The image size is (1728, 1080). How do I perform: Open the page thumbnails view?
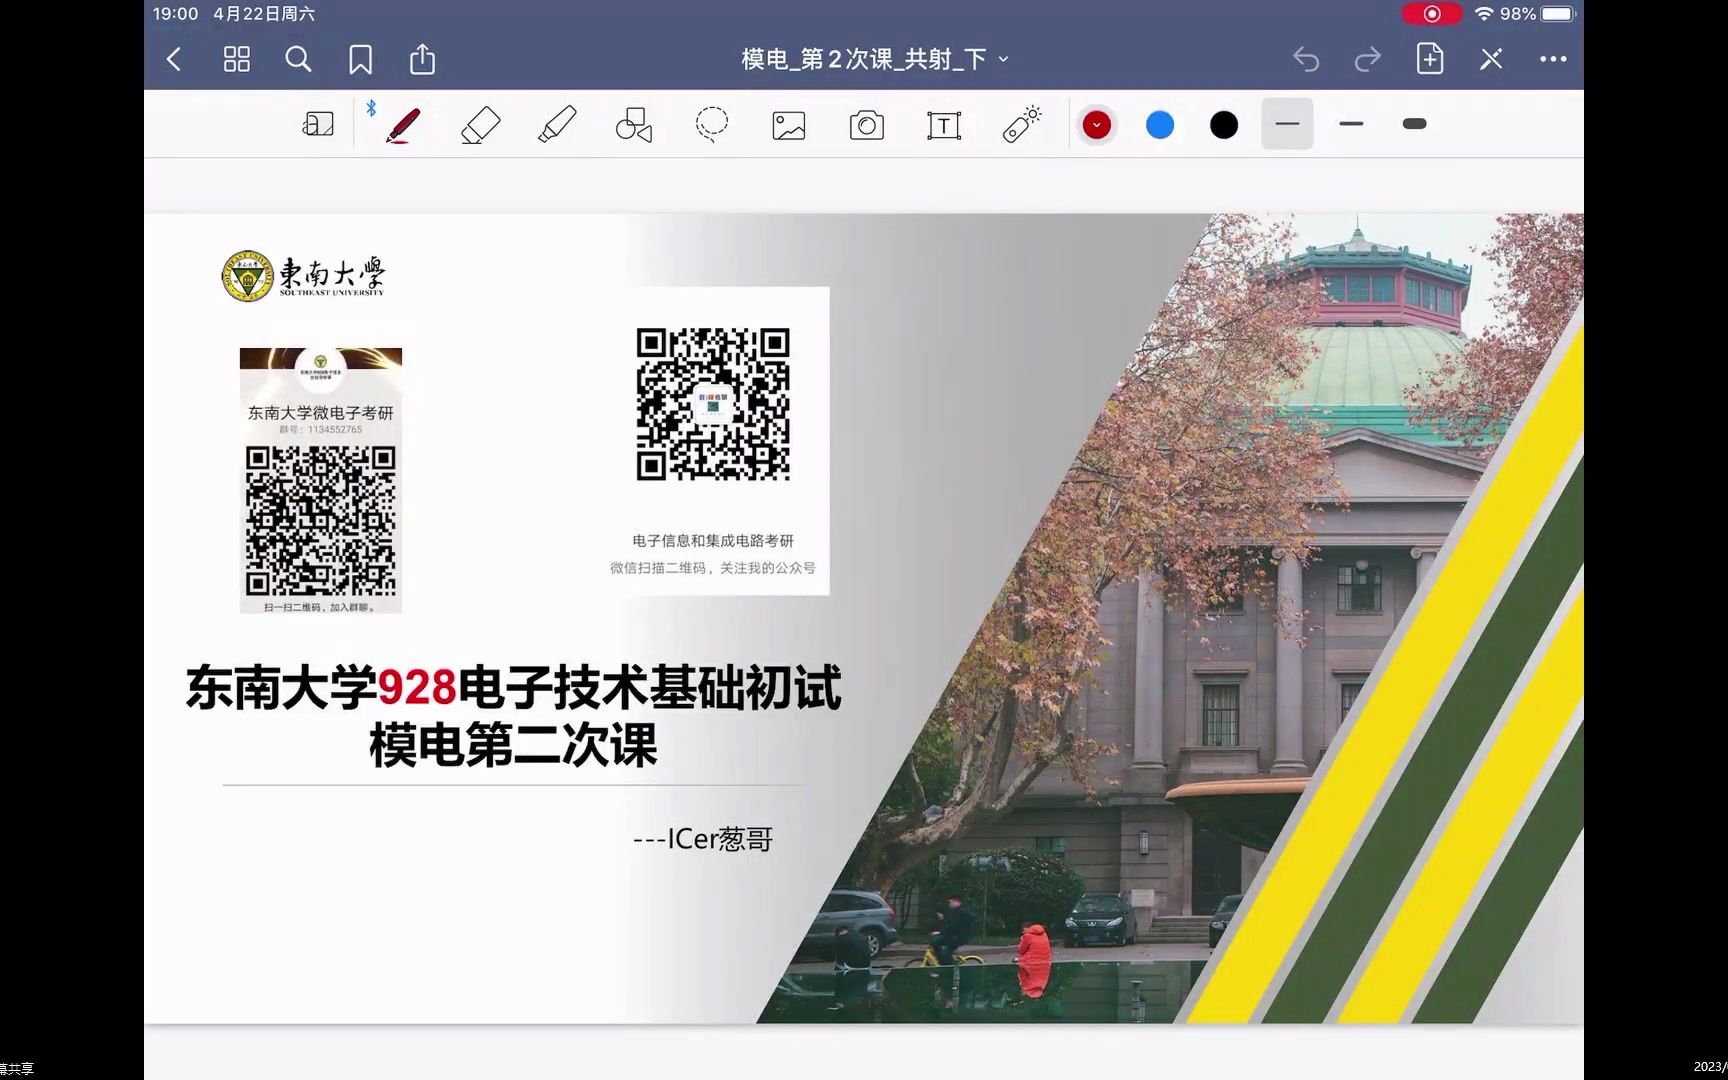[236, 59]
